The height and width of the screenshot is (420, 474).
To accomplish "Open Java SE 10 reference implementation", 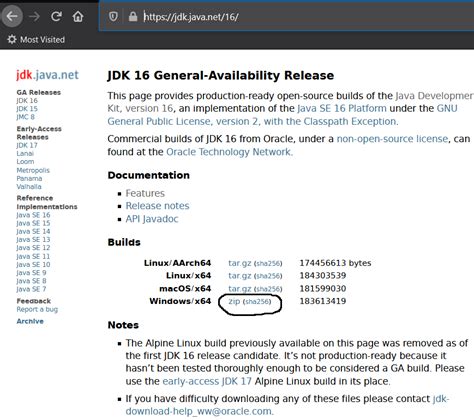I will pyautogui.click(x=33, y=264).
